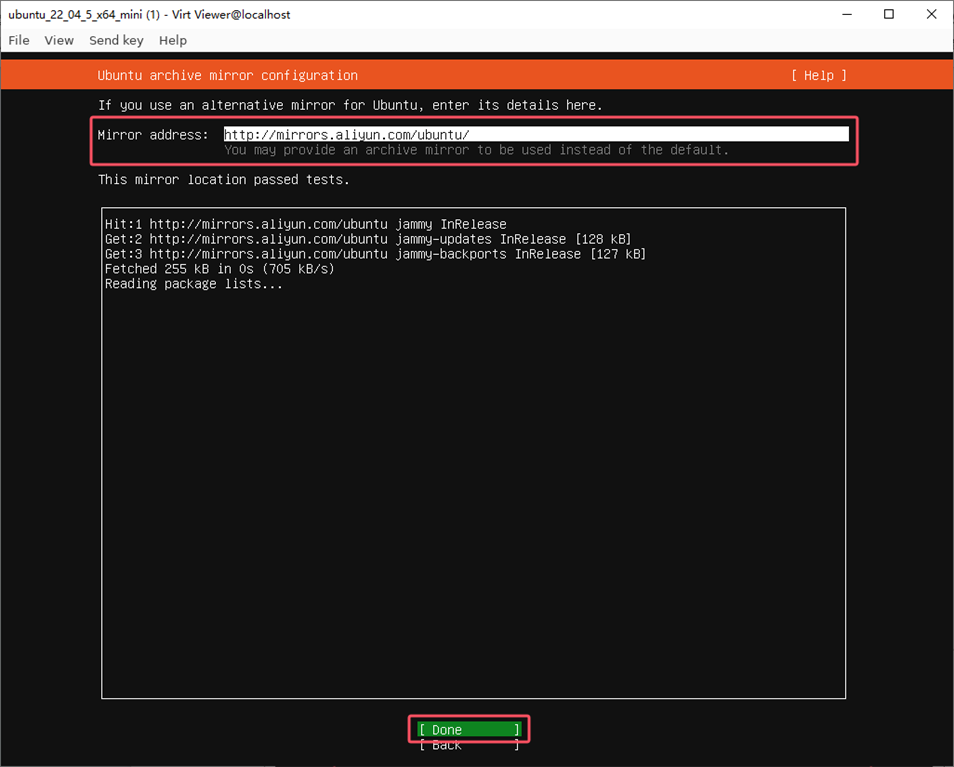Click the Virt Viewer title bar

[x=400, y=14]
